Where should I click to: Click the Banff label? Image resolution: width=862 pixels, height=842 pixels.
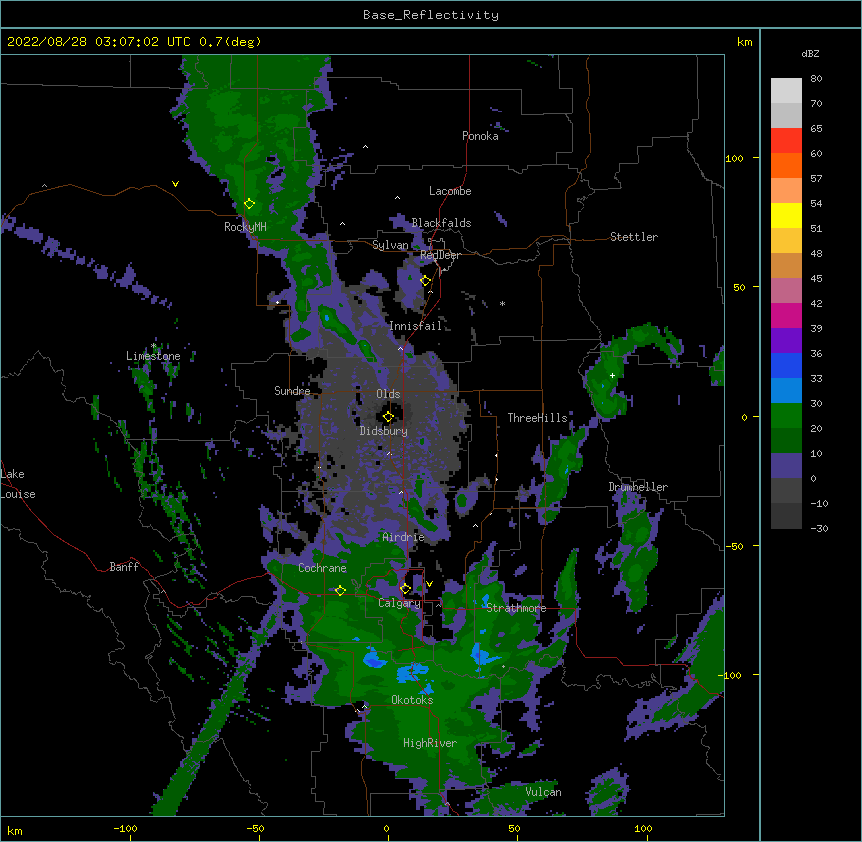(x=124, y=567)
